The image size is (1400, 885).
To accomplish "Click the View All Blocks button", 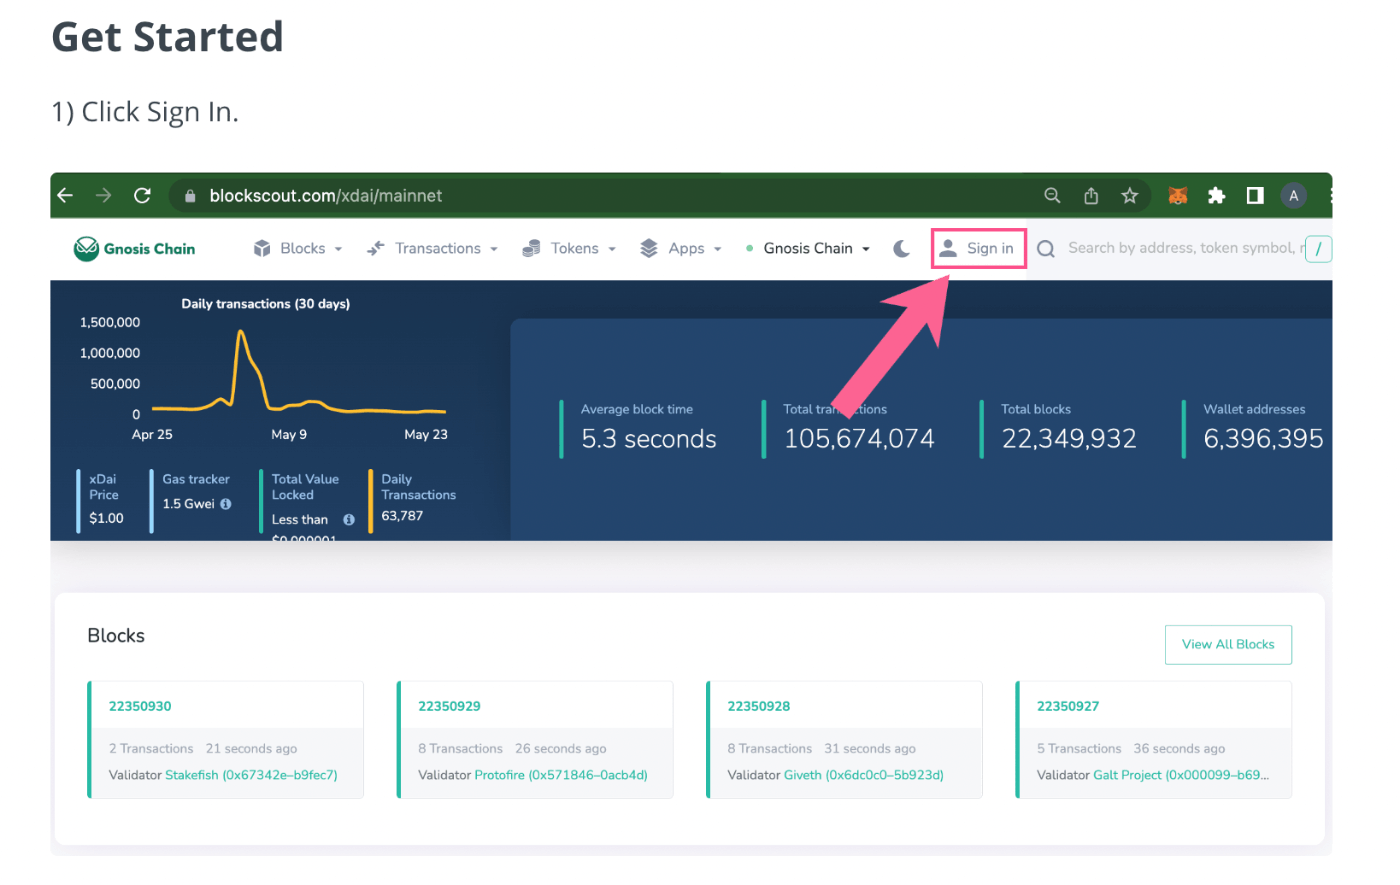I will click(1228, 645).
